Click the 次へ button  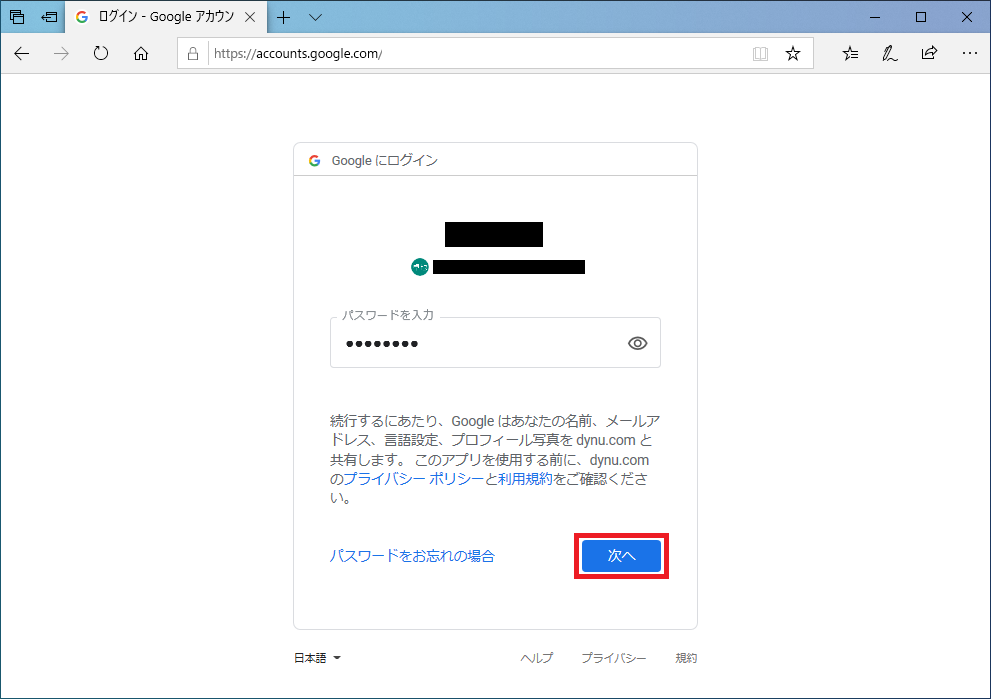click(621, 556)
